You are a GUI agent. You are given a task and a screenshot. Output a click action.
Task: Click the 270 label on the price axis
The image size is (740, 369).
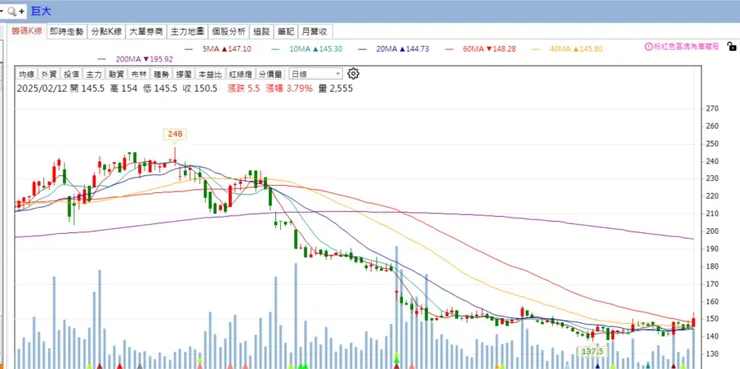point(712,109)
